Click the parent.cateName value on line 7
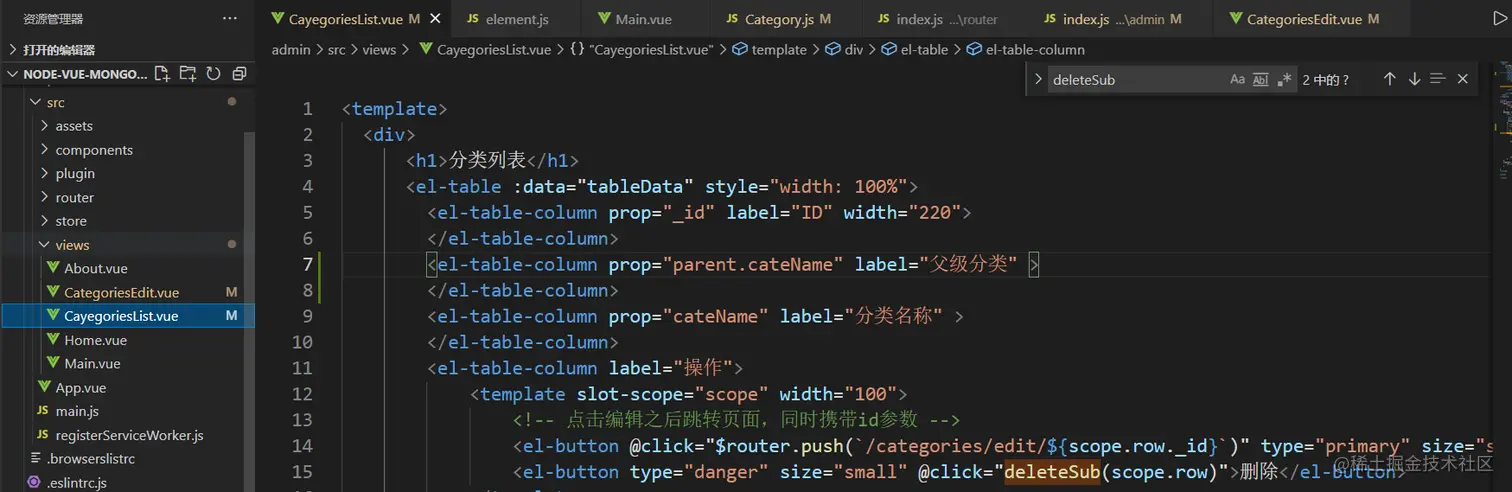Viewport: 1512px width, 492px height. [752, 264]
